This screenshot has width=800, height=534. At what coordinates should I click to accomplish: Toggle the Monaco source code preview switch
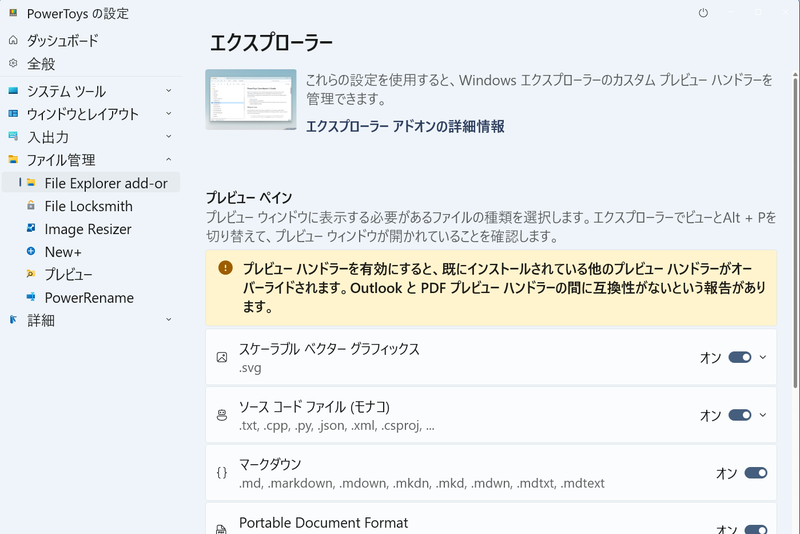tap(740, 415)
